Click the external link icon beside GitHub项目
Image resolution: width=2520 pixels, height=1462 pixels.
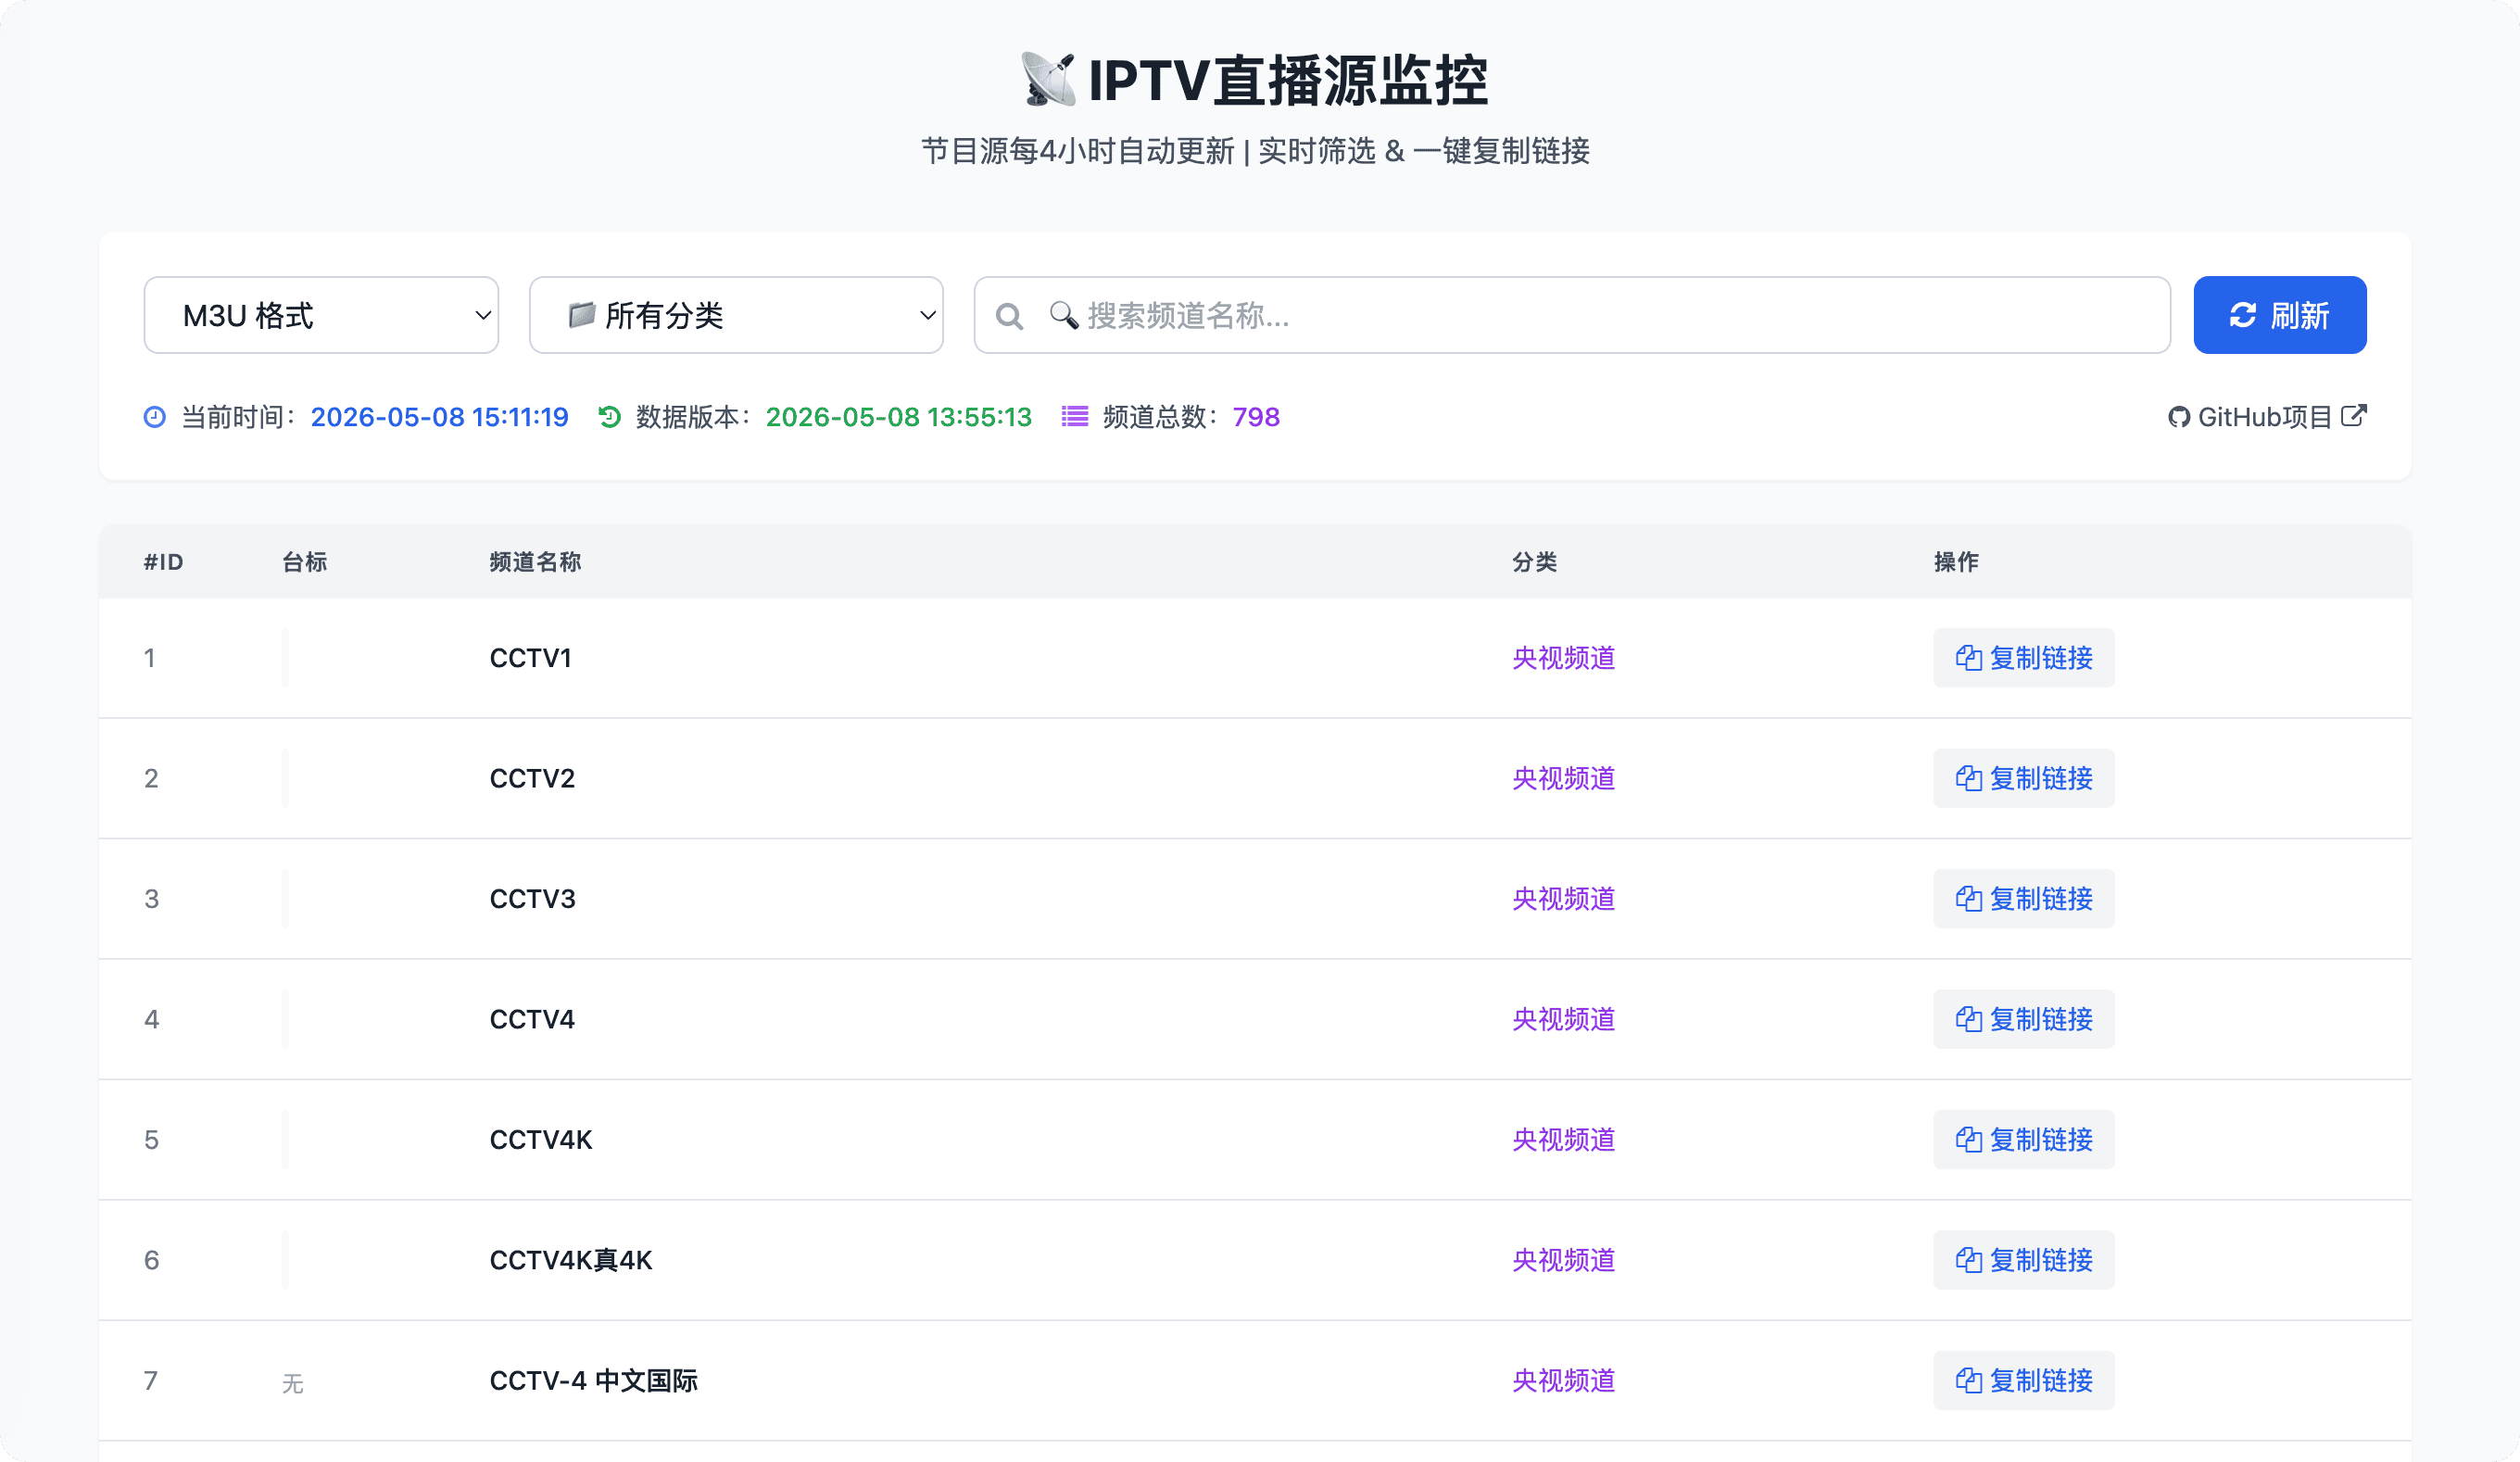(x=2354, y=415)
